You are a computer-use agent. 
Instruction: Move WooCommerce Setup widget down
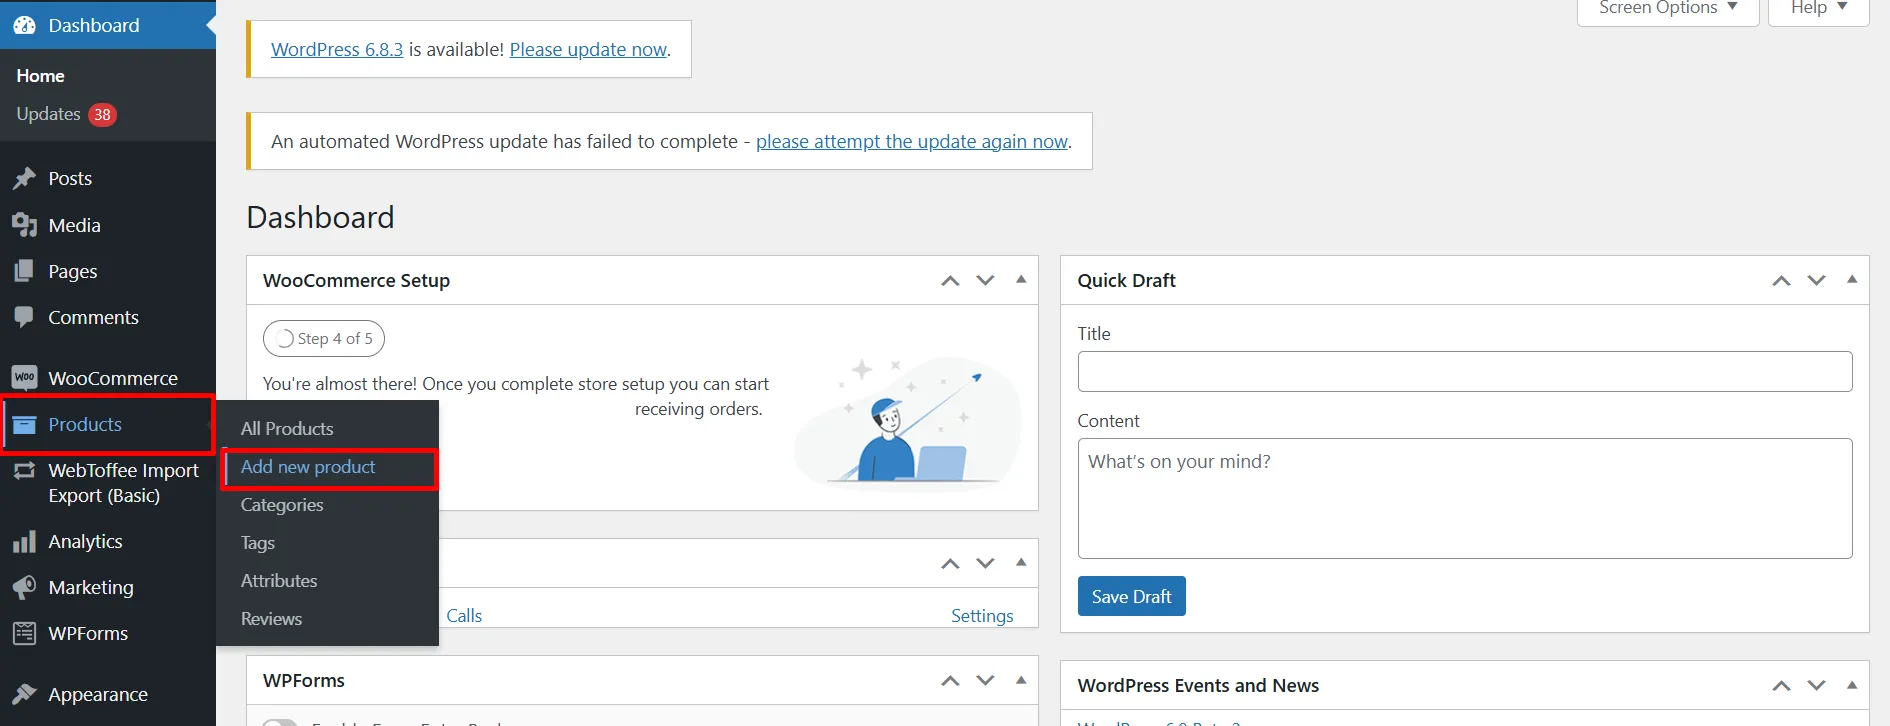coord(985,281)
